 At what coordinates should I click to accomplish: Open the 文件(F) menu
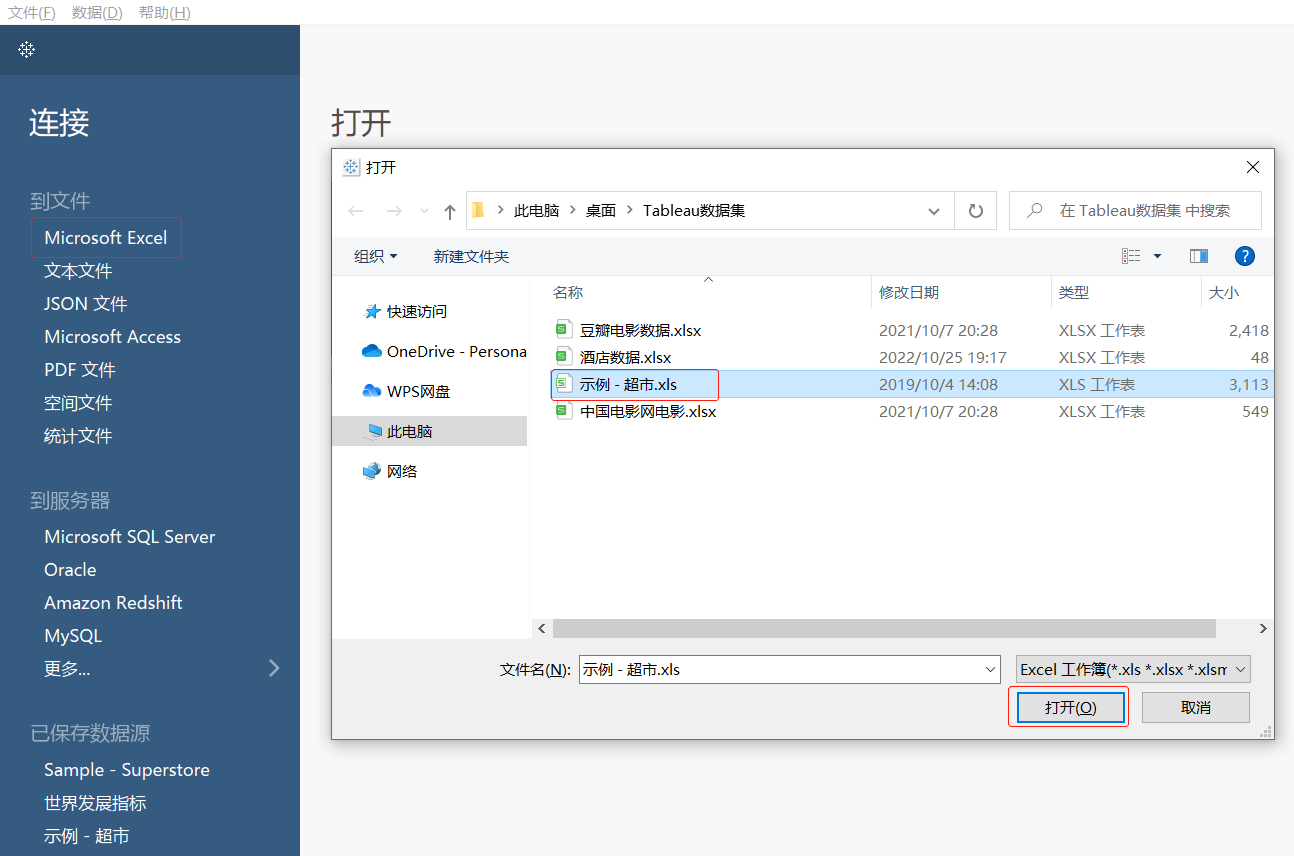(32, 12)
